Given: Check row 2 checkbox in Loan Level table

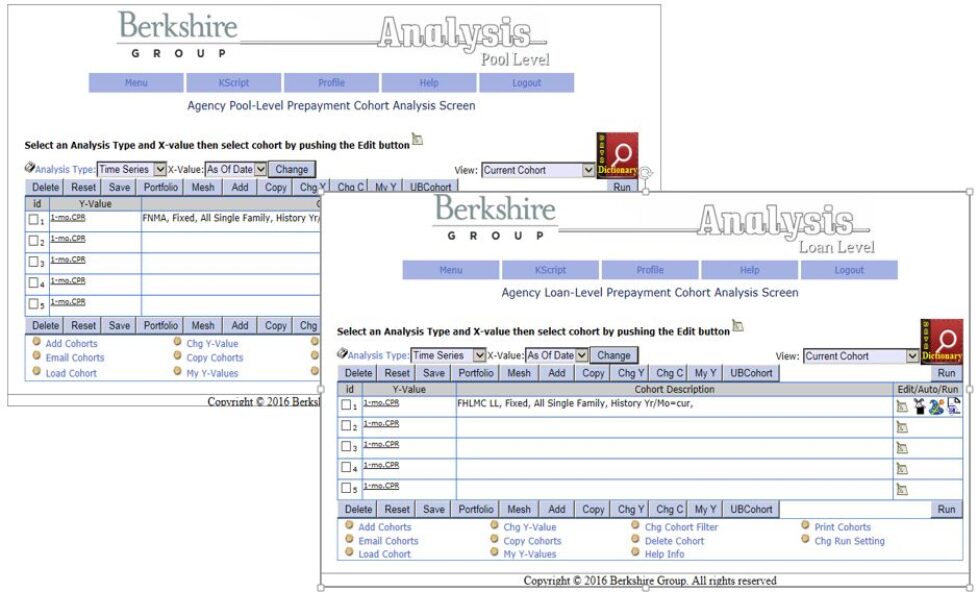Looking at the screenshot, I should tap(346, 425).
